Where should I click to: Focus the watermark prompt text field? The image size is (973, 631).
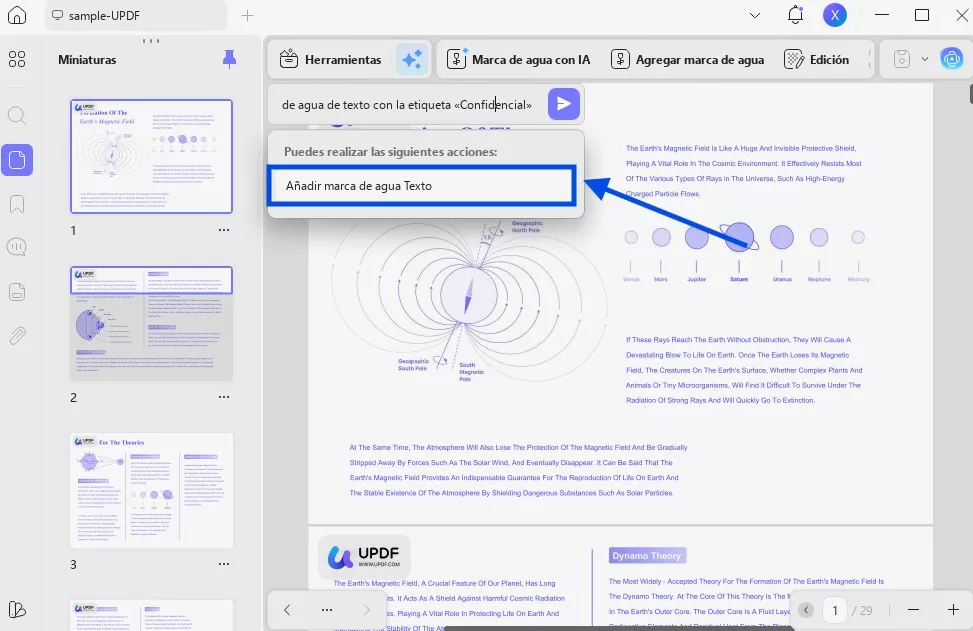(x=407, y=105)
